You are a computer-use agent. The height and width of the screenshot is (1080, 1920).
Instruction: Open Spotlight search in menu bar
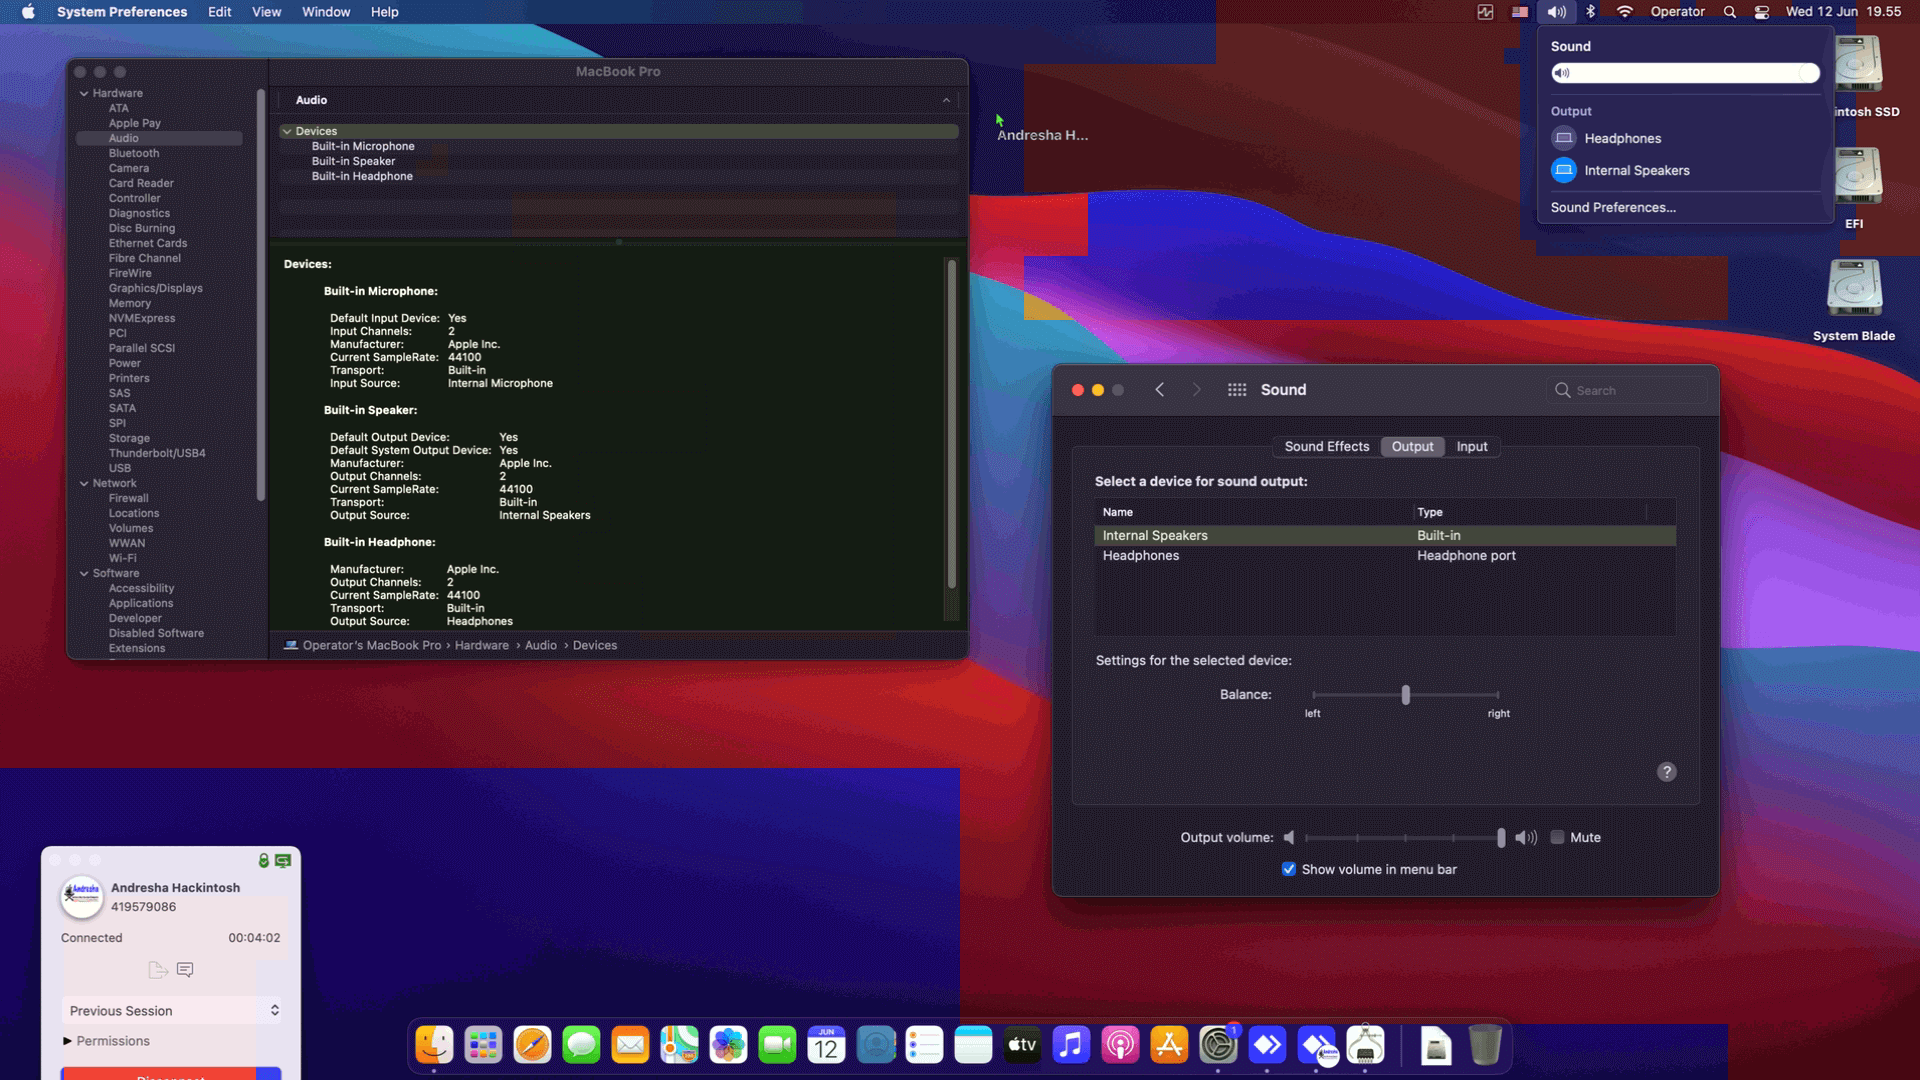1729,12
